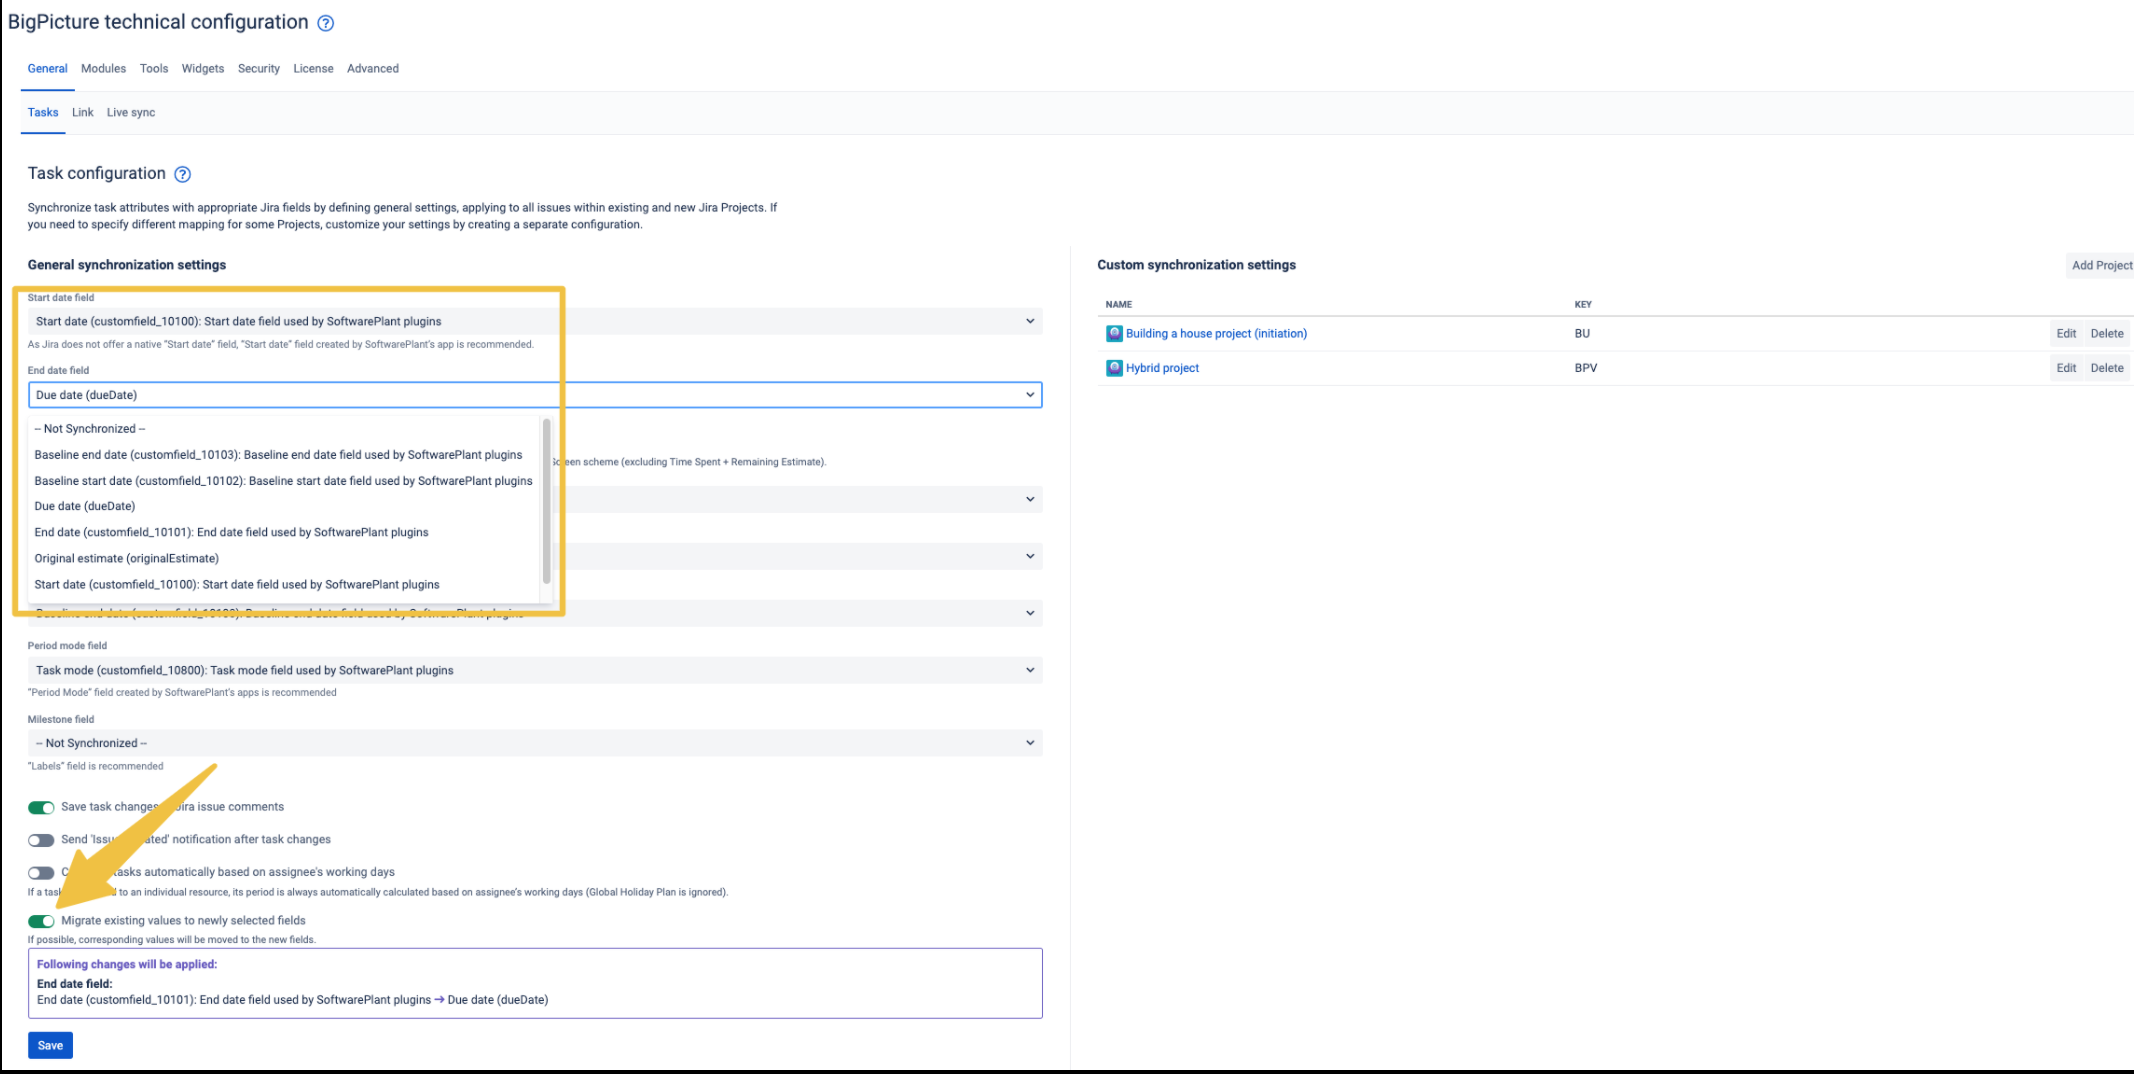Click the BPV project key cell
The height and width of the screenshot is (1074, 2134).
[x=1586, y=368]
